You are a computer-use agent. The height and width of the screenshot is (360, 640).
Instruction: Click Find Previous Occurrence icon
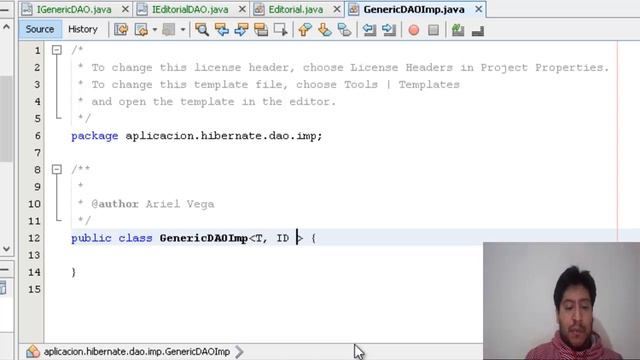click(x=222, y=30)
